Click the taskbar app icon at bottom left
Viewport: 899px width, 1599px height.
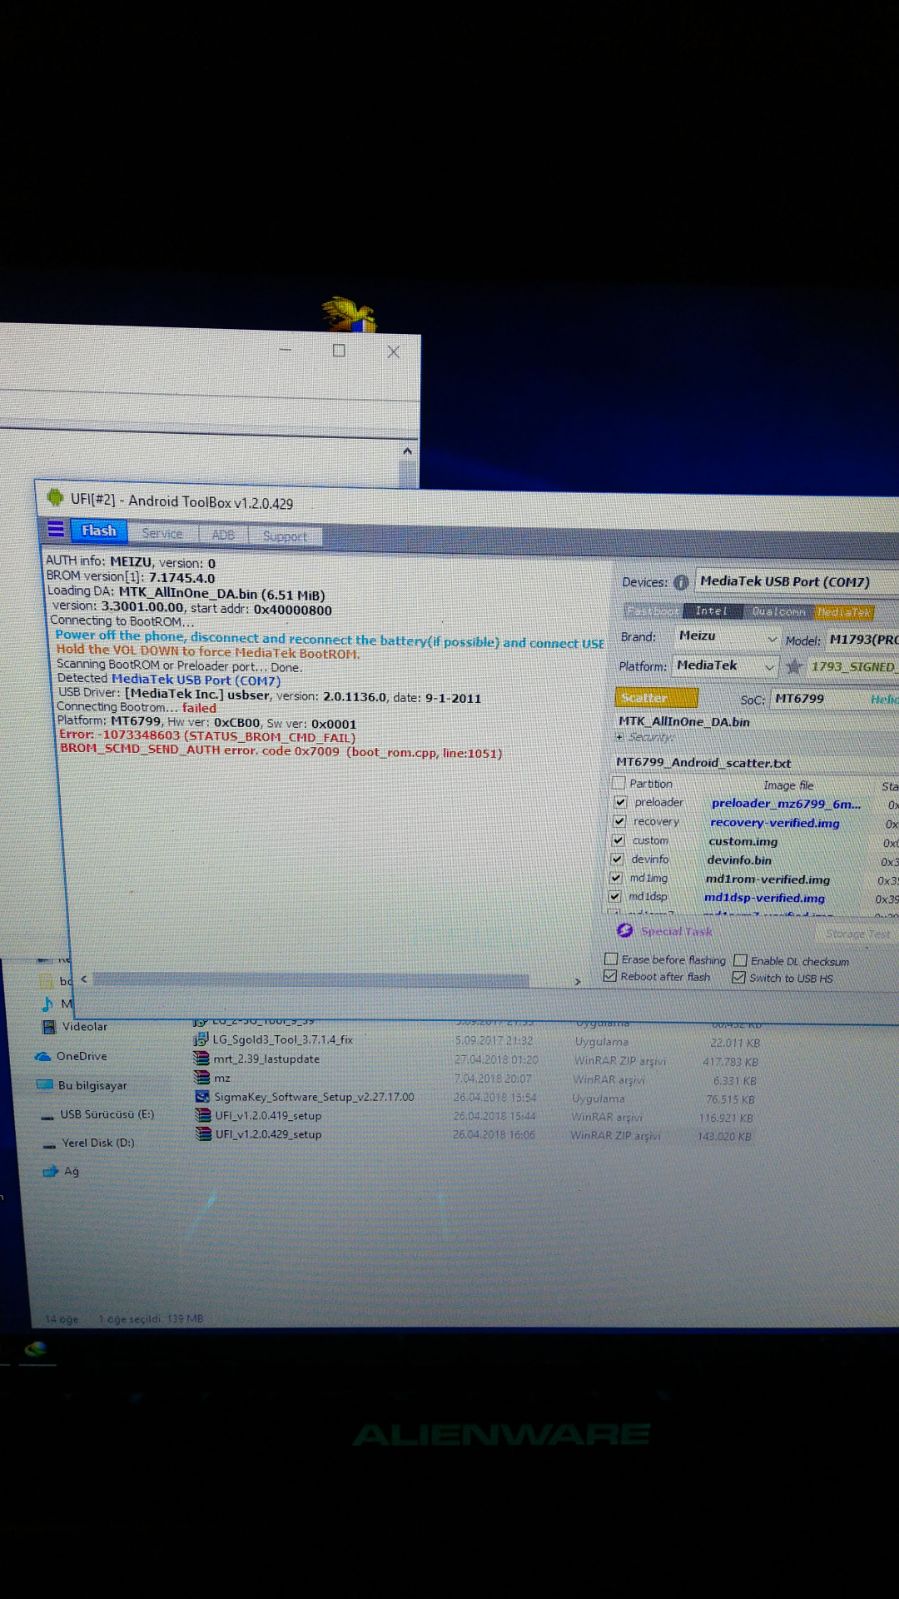click(36, 1350)
